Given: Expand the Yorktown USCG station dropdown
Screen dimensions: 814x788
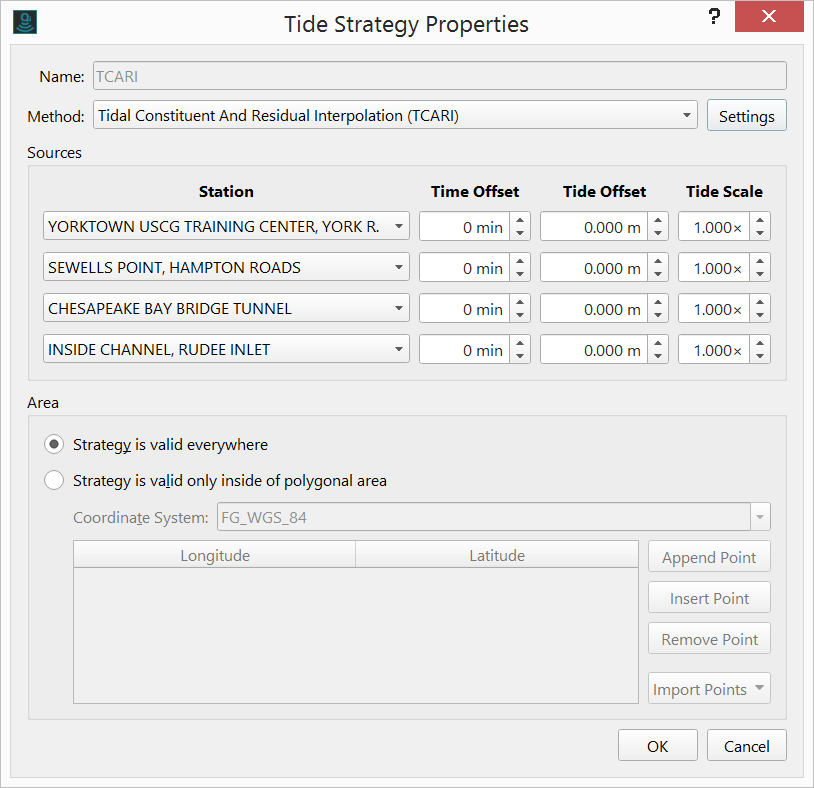Looking at the screenshot, I should [x=399, y=227].
